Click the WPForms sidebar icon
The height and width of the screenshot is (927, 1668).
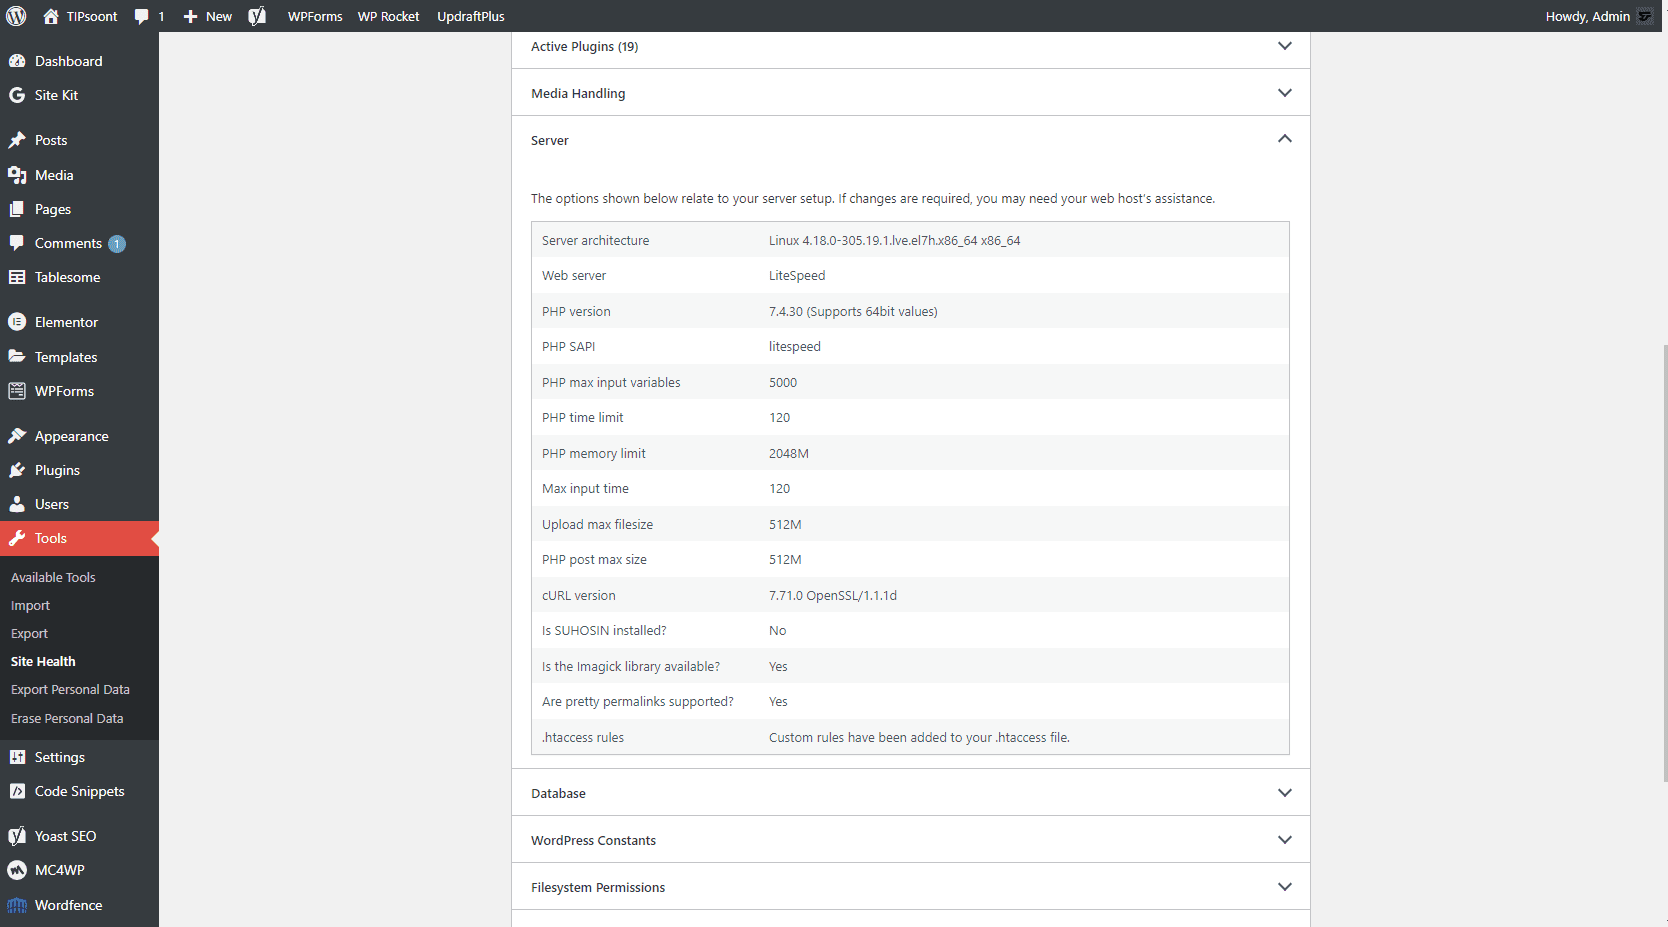(x=17, y=391)
